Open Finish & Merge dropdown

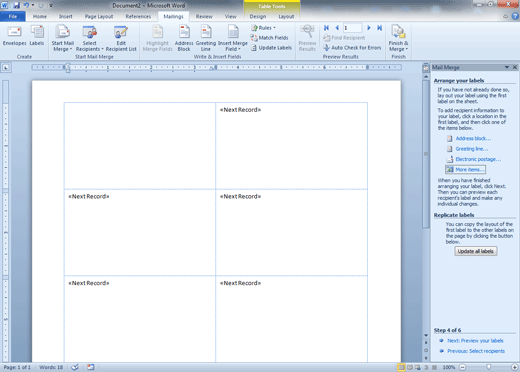point(398,39)
